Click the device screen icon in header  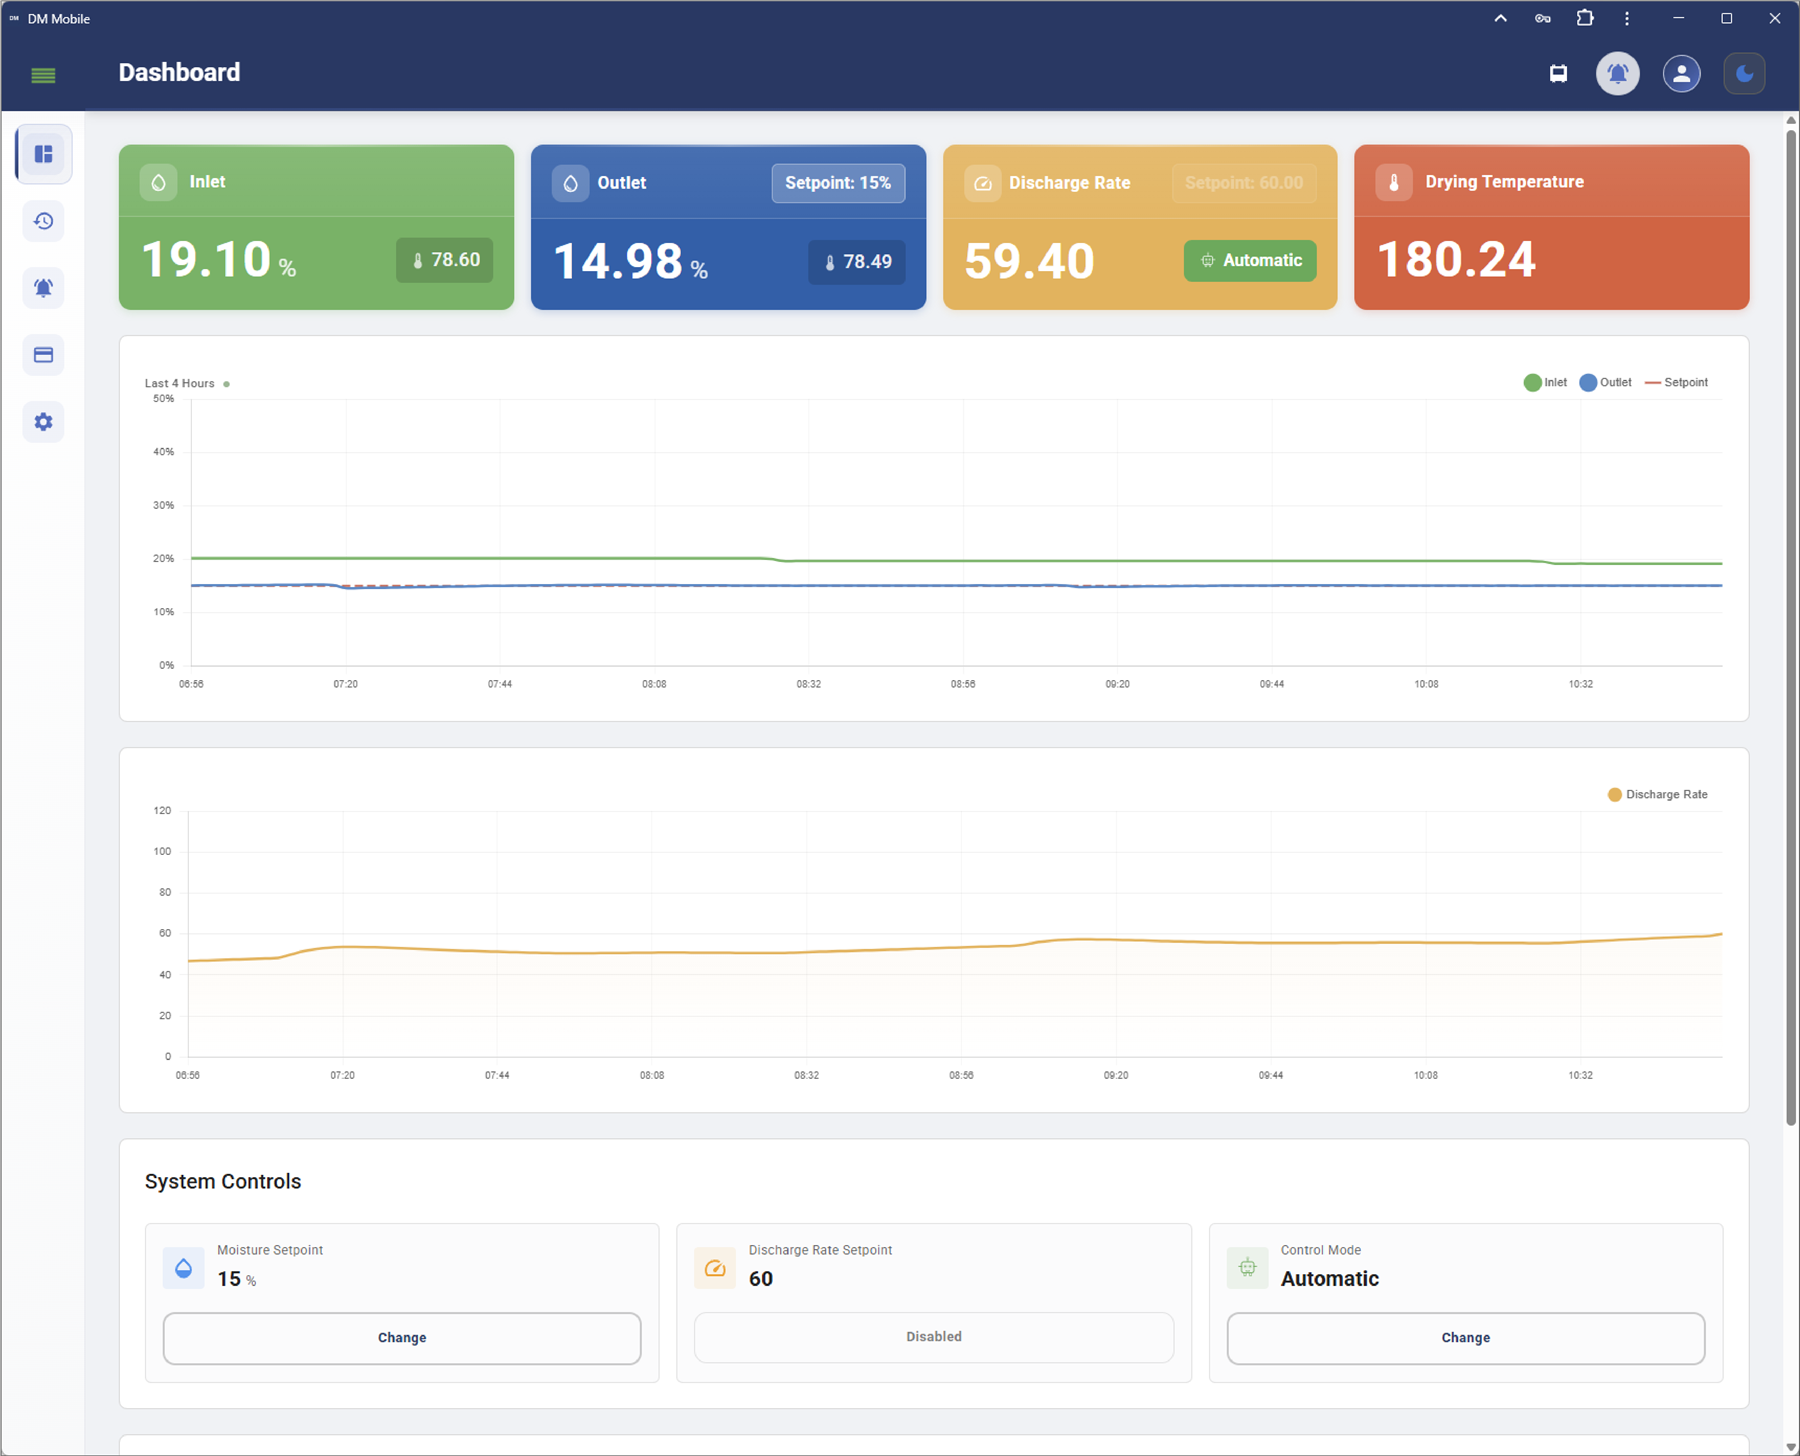tap(1558, 73)
